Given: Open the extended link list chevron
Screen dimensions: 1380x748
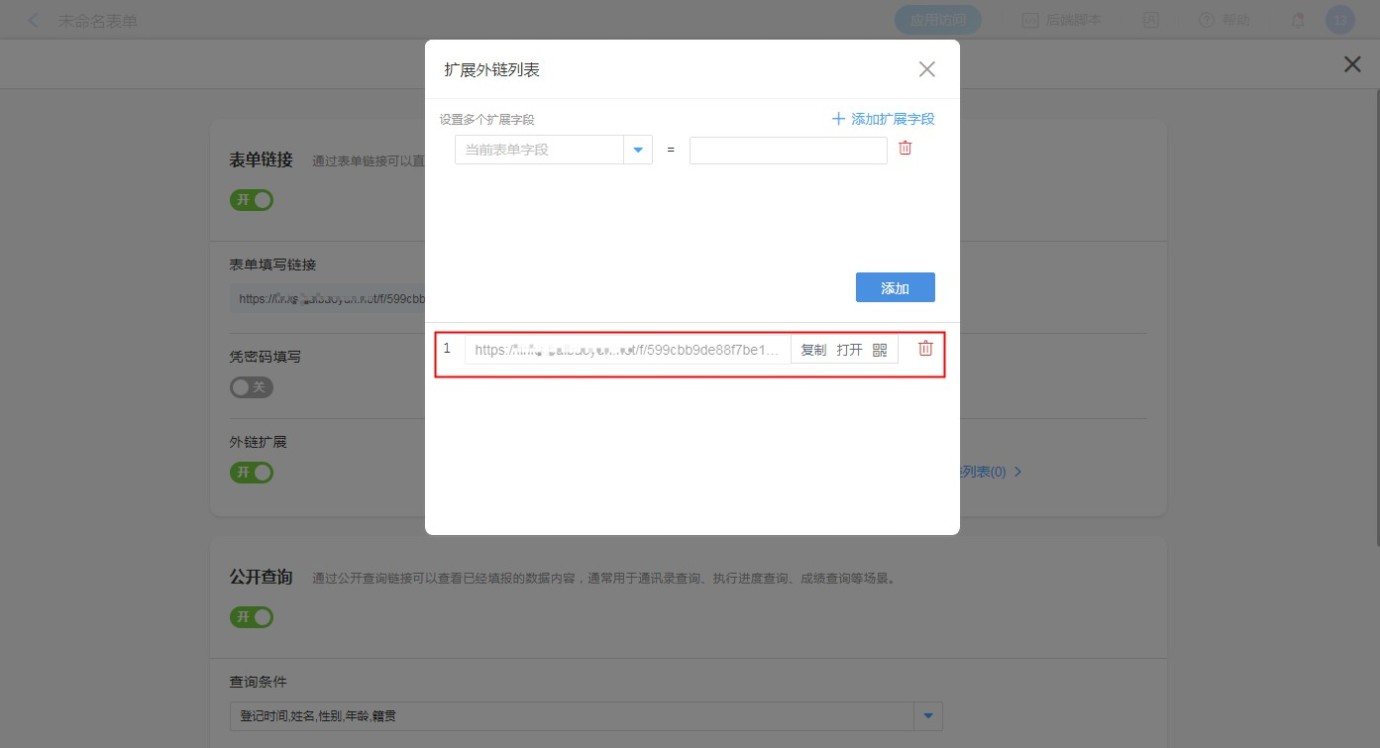Looking at the screenshot, I should tap(1018, 472).
